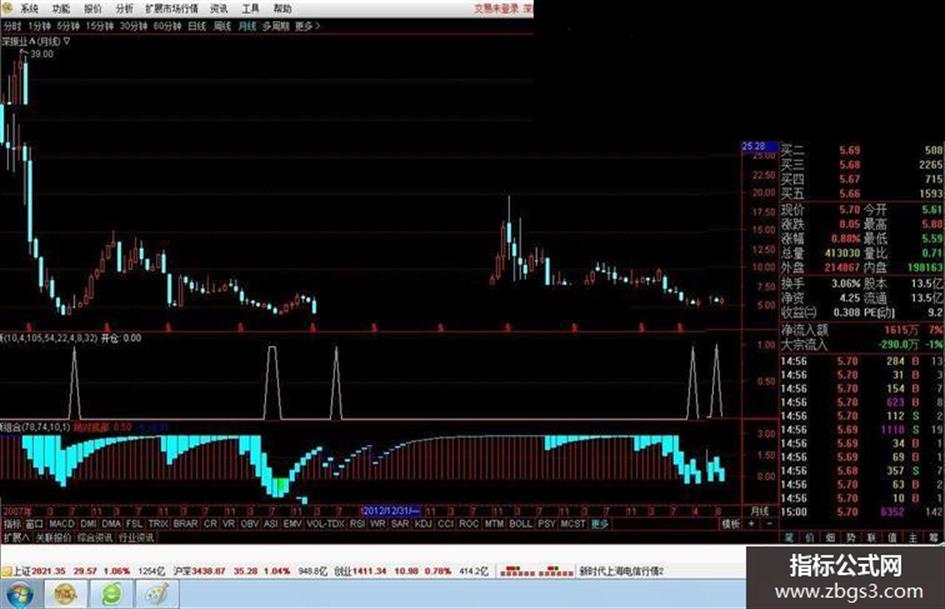Select the SAR indicator

400,524
